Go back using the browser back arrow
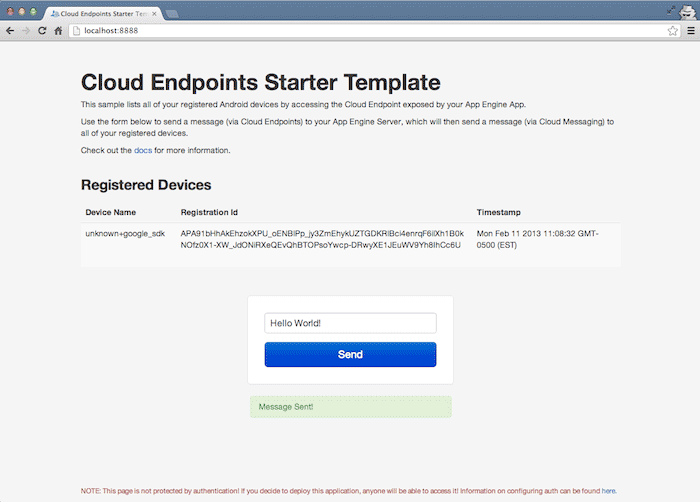This screenshot has width=700, height=502. click(x=10, y=31)
